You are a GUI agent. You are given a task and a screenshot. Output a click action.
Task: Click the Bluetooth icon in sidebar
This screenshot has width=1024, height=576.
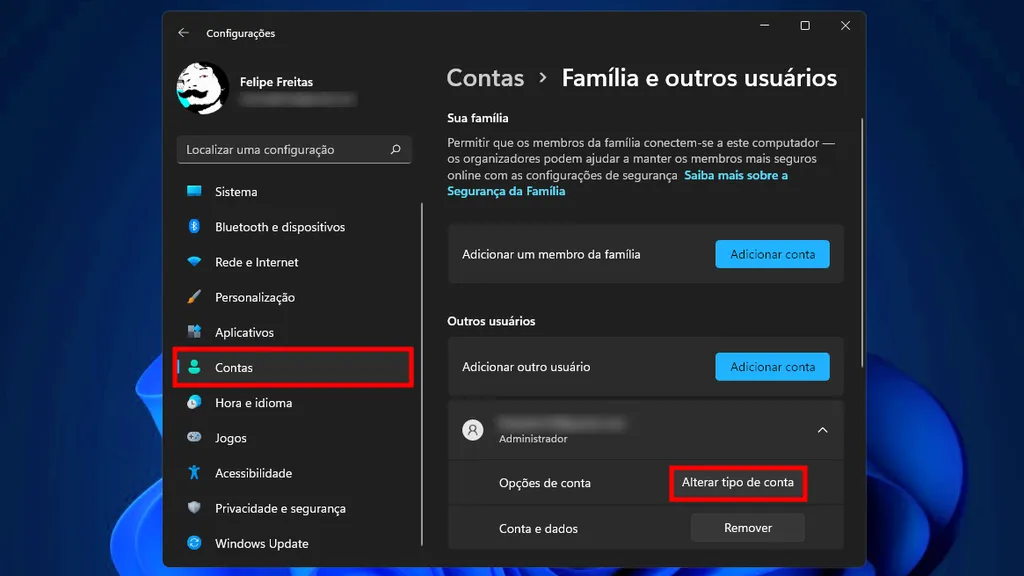[x=194, y=226]
